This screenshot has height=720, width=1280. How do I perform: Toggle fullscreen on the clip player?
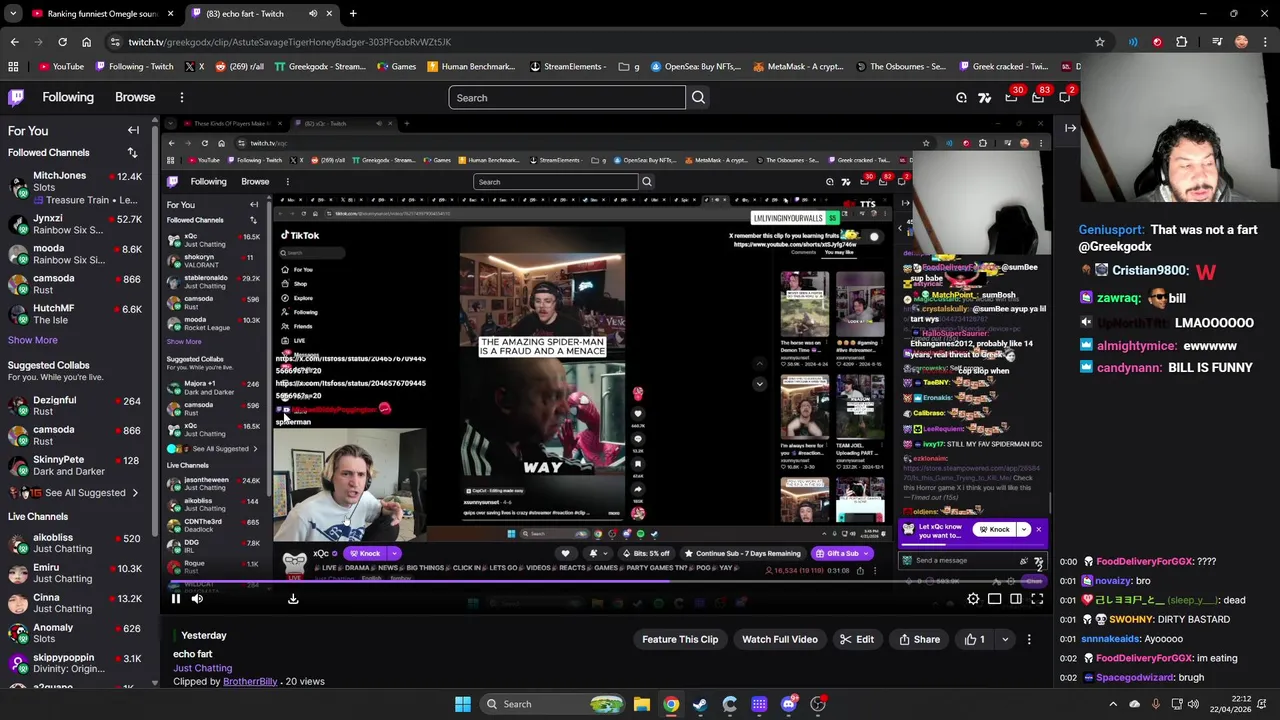(x=1037, y=599)
